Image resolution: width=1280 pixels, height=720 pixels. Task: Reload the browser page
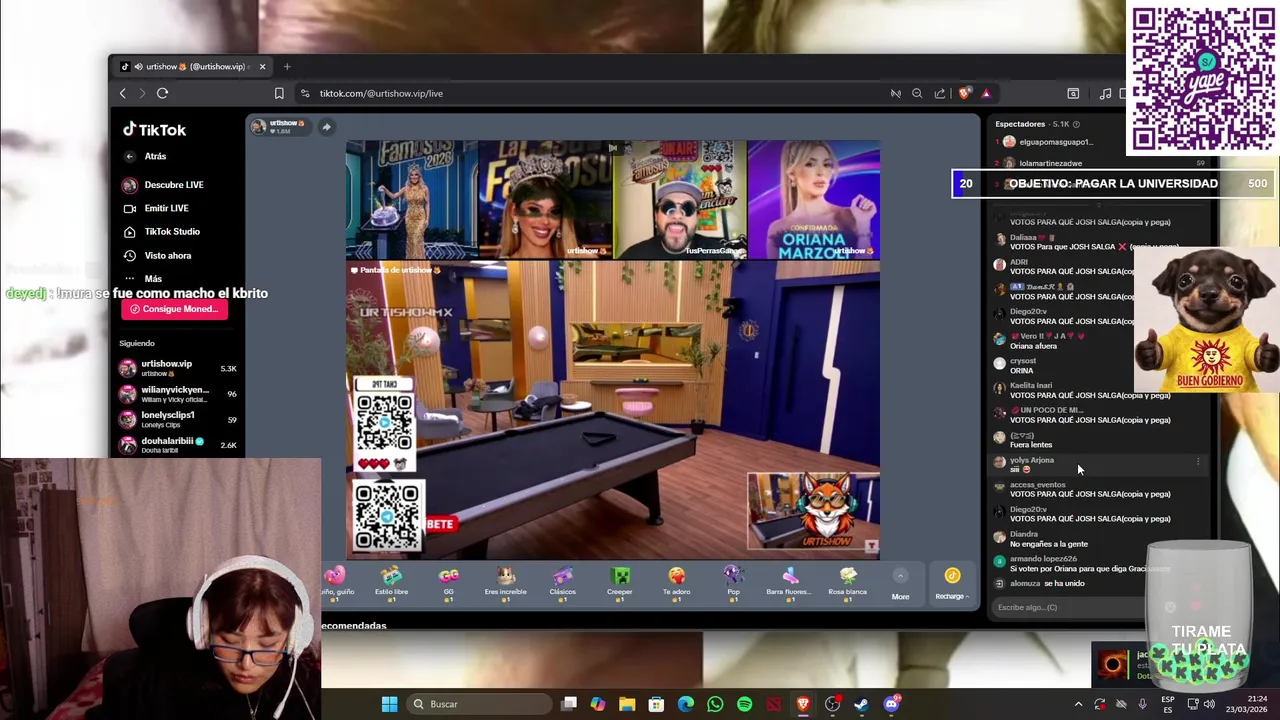pos(162,93)
